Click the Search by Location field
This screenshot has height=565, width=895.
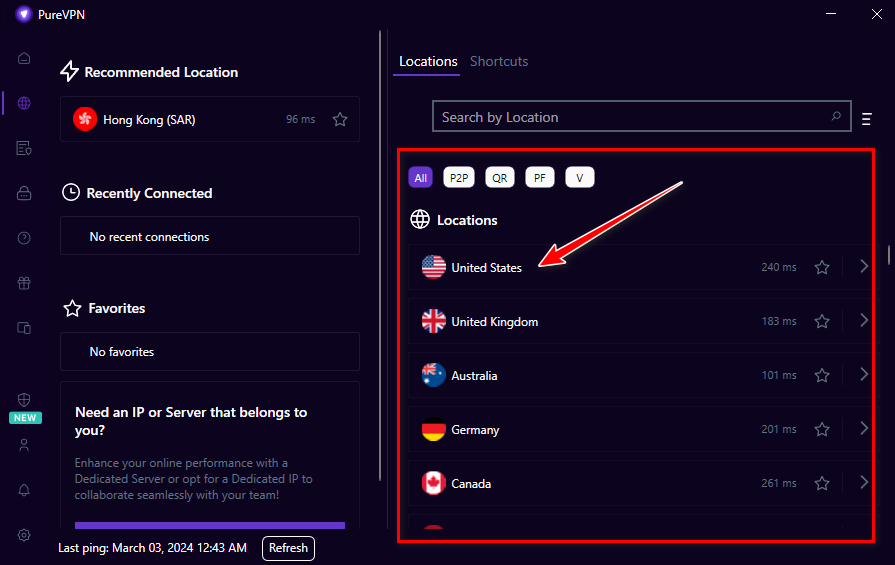point(630,117)
